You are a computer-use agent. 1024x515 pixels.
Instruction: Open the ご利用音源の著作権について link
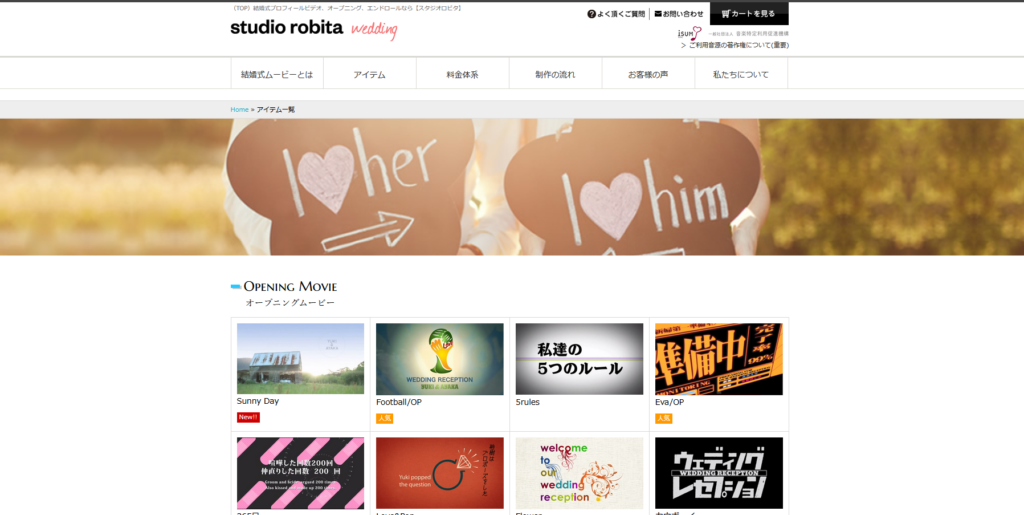coord(738,45)
